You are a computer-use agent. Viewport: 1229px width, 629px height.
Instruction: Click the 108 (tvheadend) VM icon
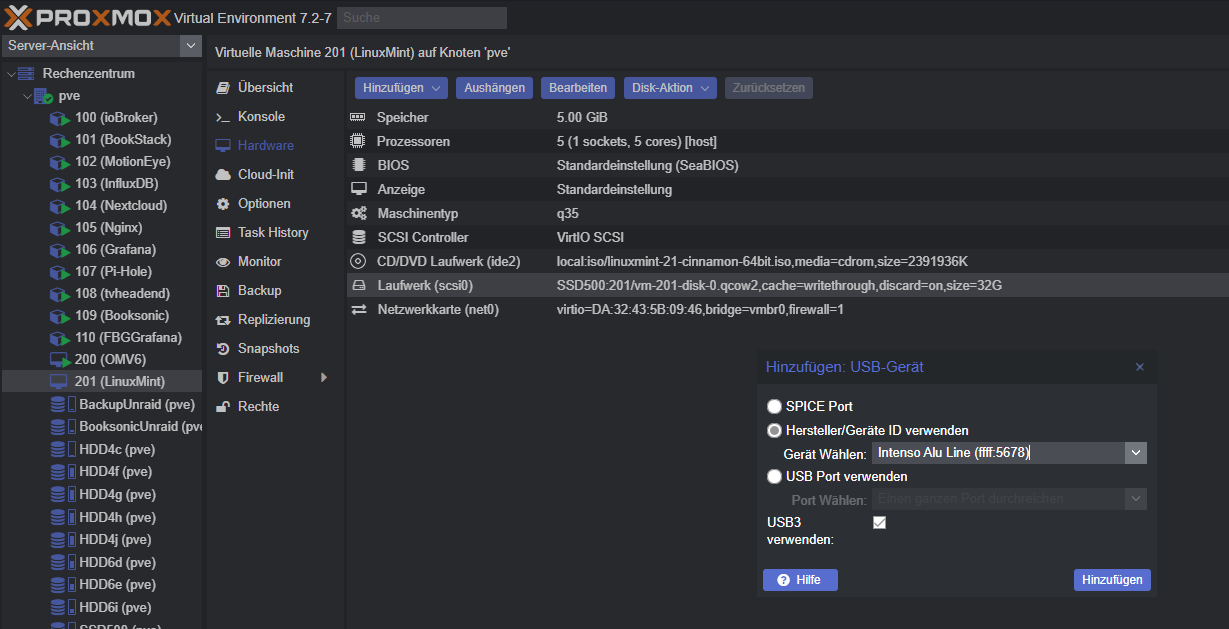pyautogui.click(x=60, y=294)
